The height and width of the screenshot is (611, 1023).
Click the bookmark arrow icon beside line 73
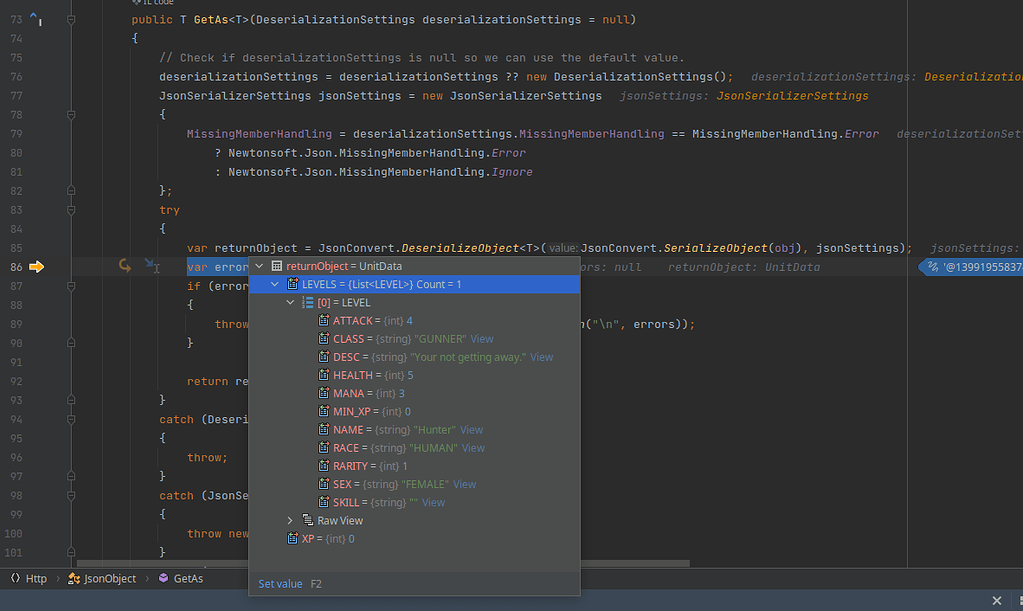(34, 16)
